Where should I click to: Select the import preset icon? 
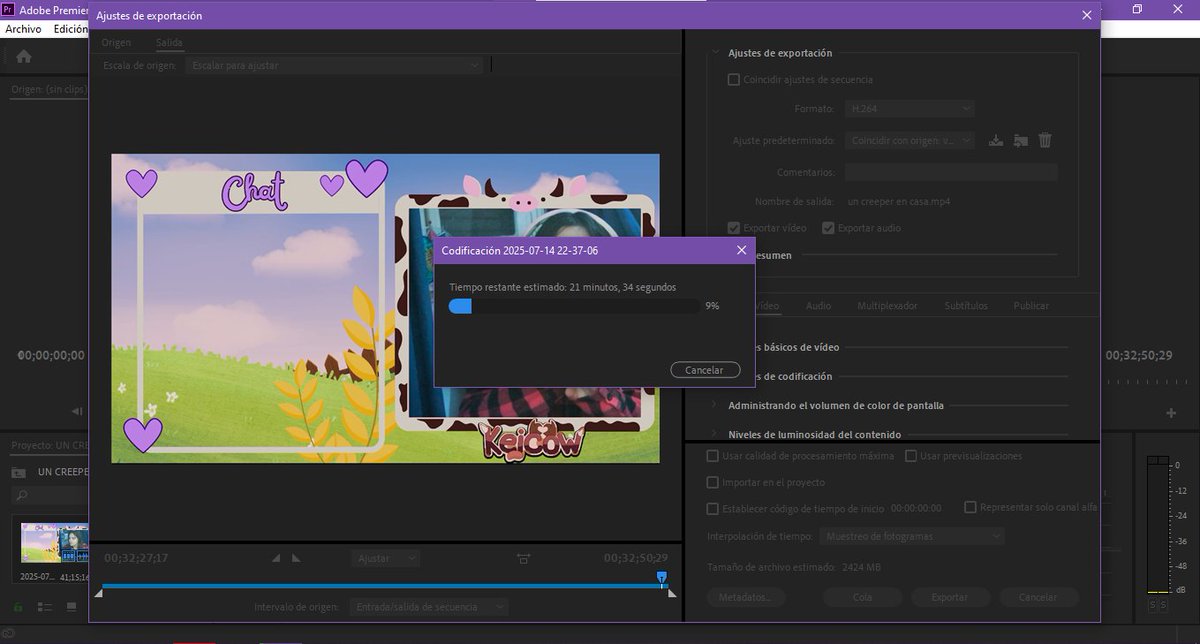pos(1020,140)
